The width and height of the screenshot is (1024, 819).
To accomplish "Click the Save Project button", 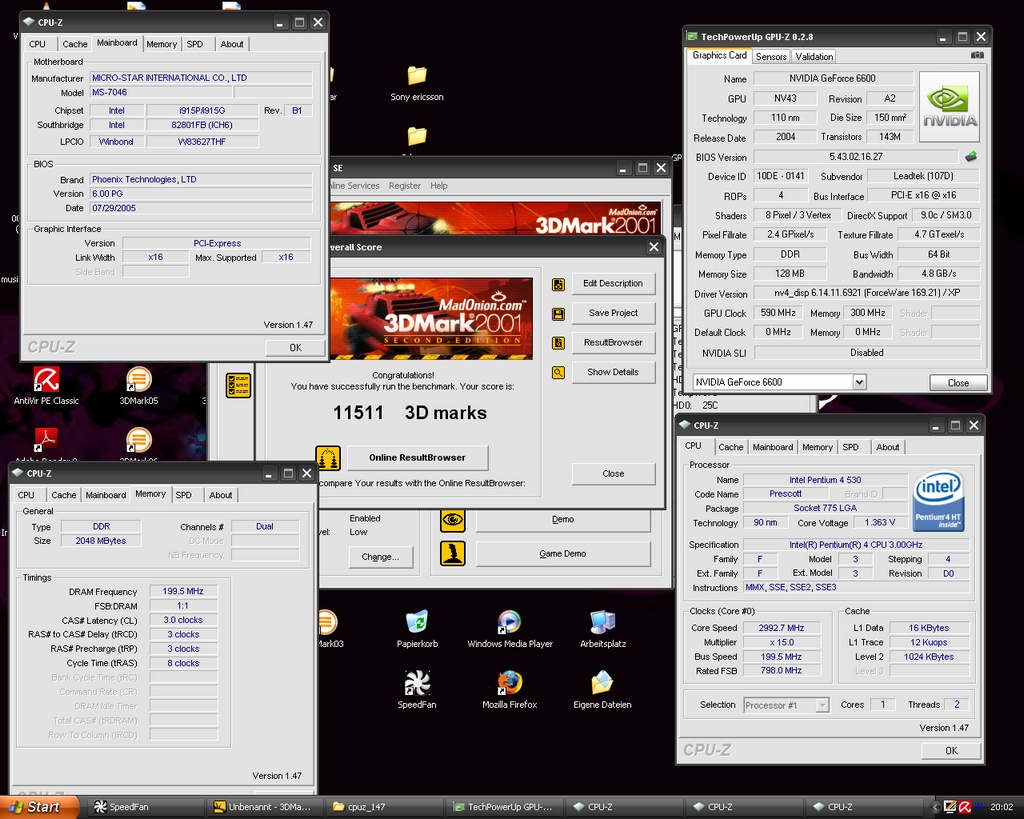I will pos(613,313).
